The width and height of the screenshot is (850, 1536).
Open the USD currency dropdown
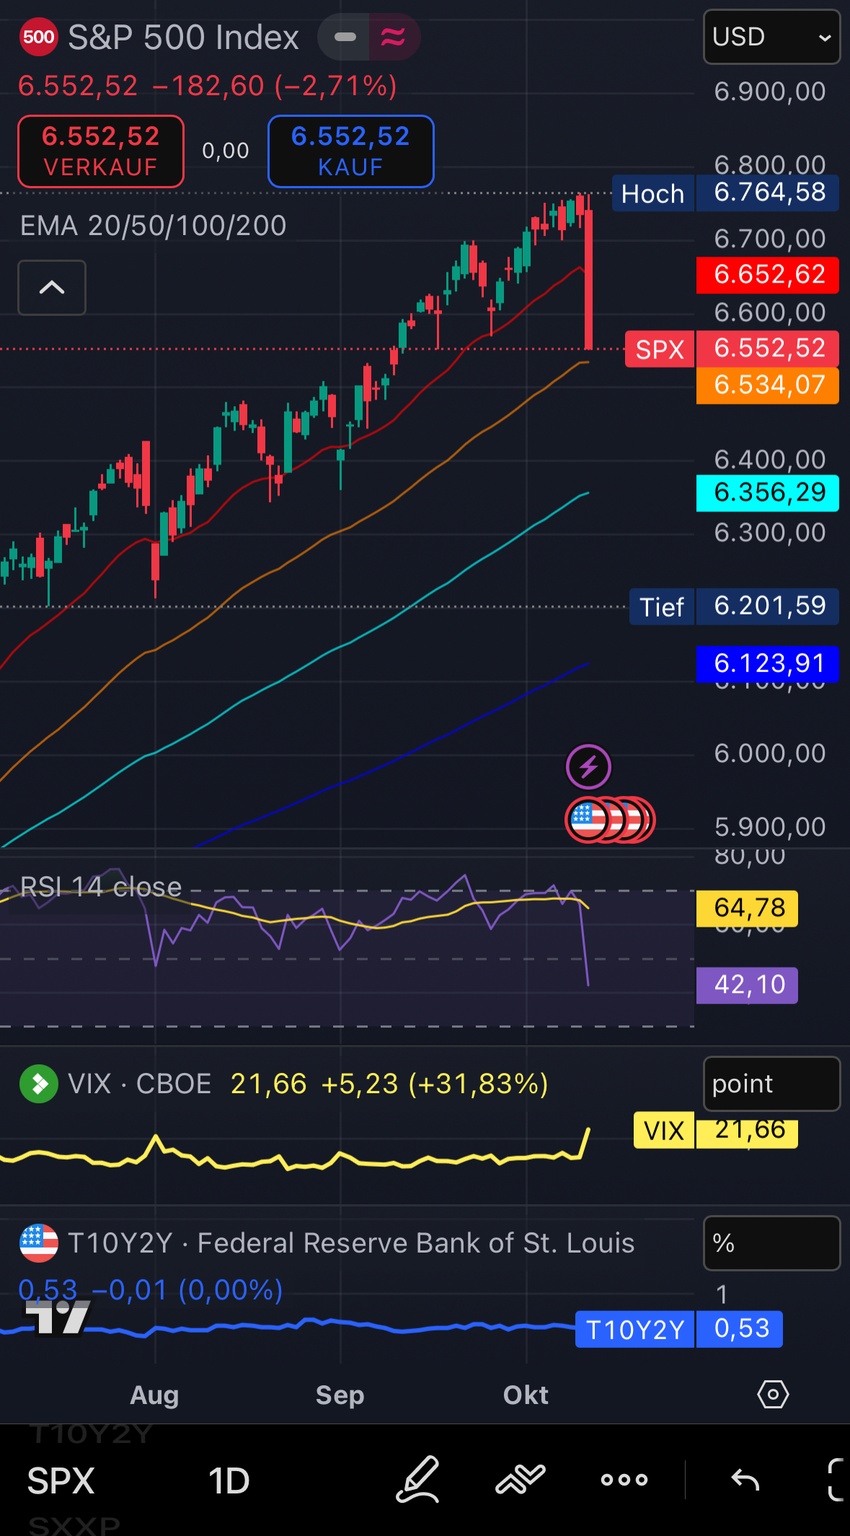pyautogui.click(x=771, y=37)
